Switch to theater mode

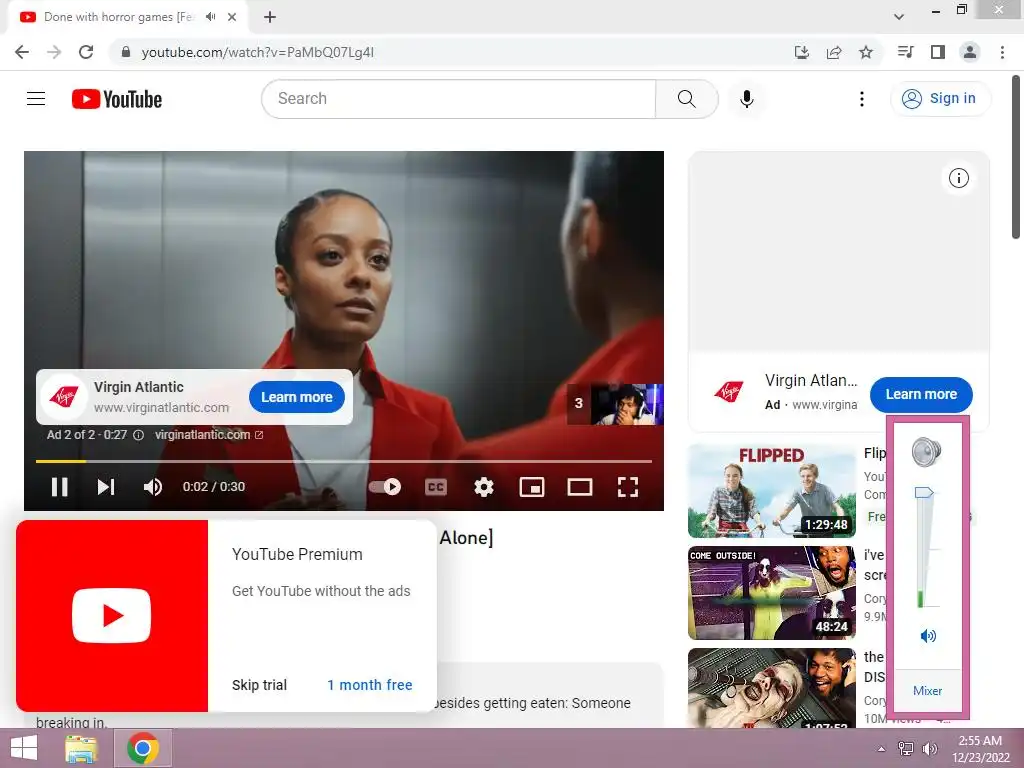[579, 487]
